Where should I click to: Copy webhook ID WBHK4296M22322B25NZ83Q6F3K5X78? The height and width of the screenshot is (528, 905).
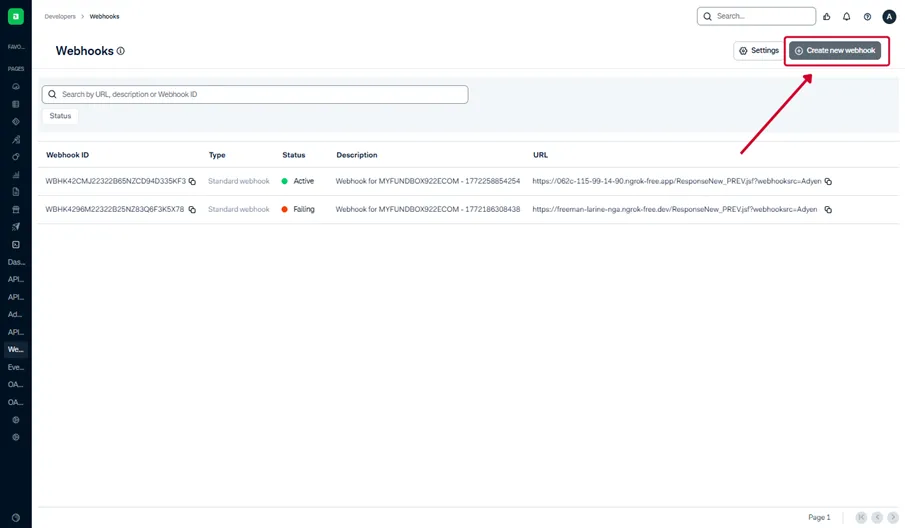point(192,209)
